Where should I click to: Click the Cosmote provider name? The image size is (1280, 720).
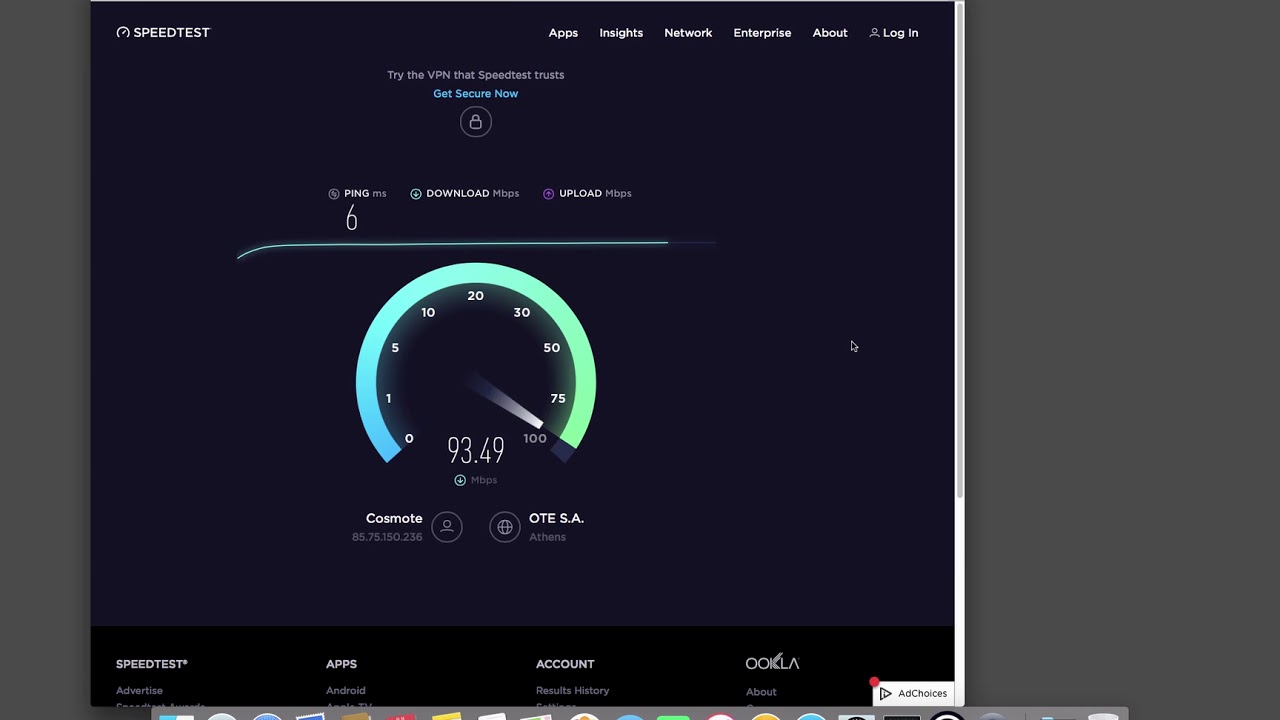coord(394,518)
